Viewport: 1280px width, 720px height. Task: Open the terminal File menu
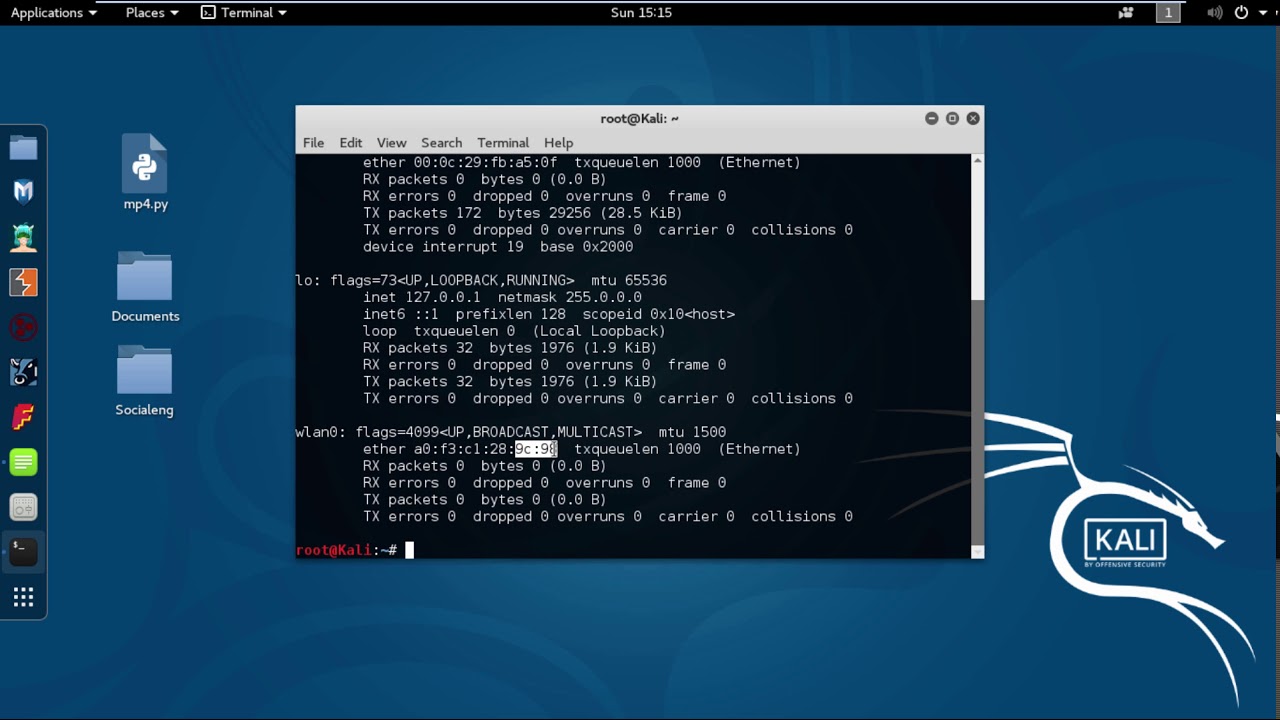[314, 143]
